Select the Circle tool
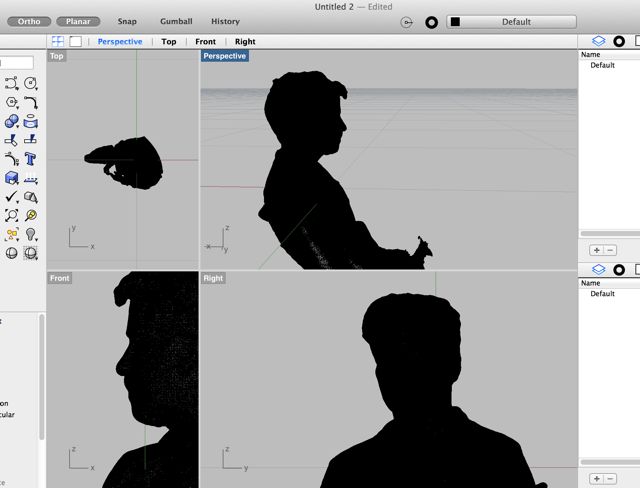Screen dimensions: 640x488 tap(31, 83)
